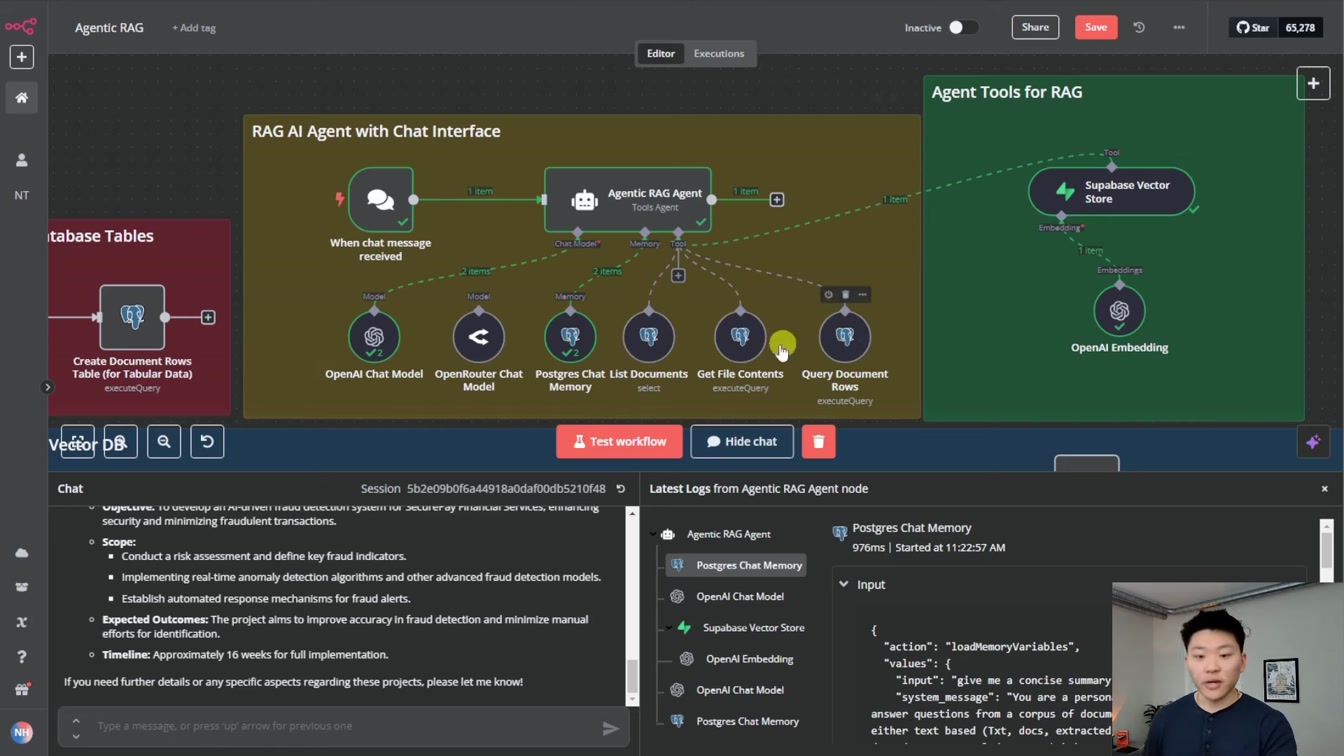This screenshot has width=1344, height=756.
Task: Select the Agentic RAG Agent node on canvas
Action: click(627, 199)
